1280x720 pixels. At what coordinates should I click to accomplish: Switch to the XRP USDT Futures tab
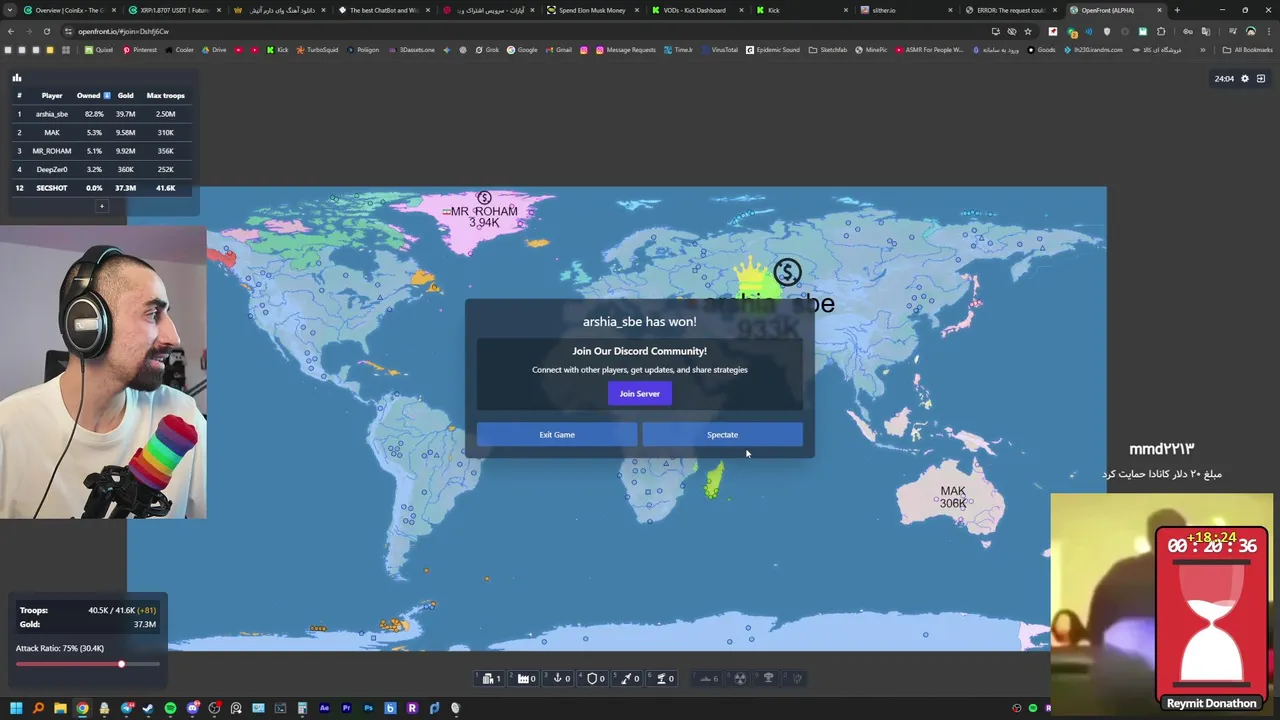174,10
